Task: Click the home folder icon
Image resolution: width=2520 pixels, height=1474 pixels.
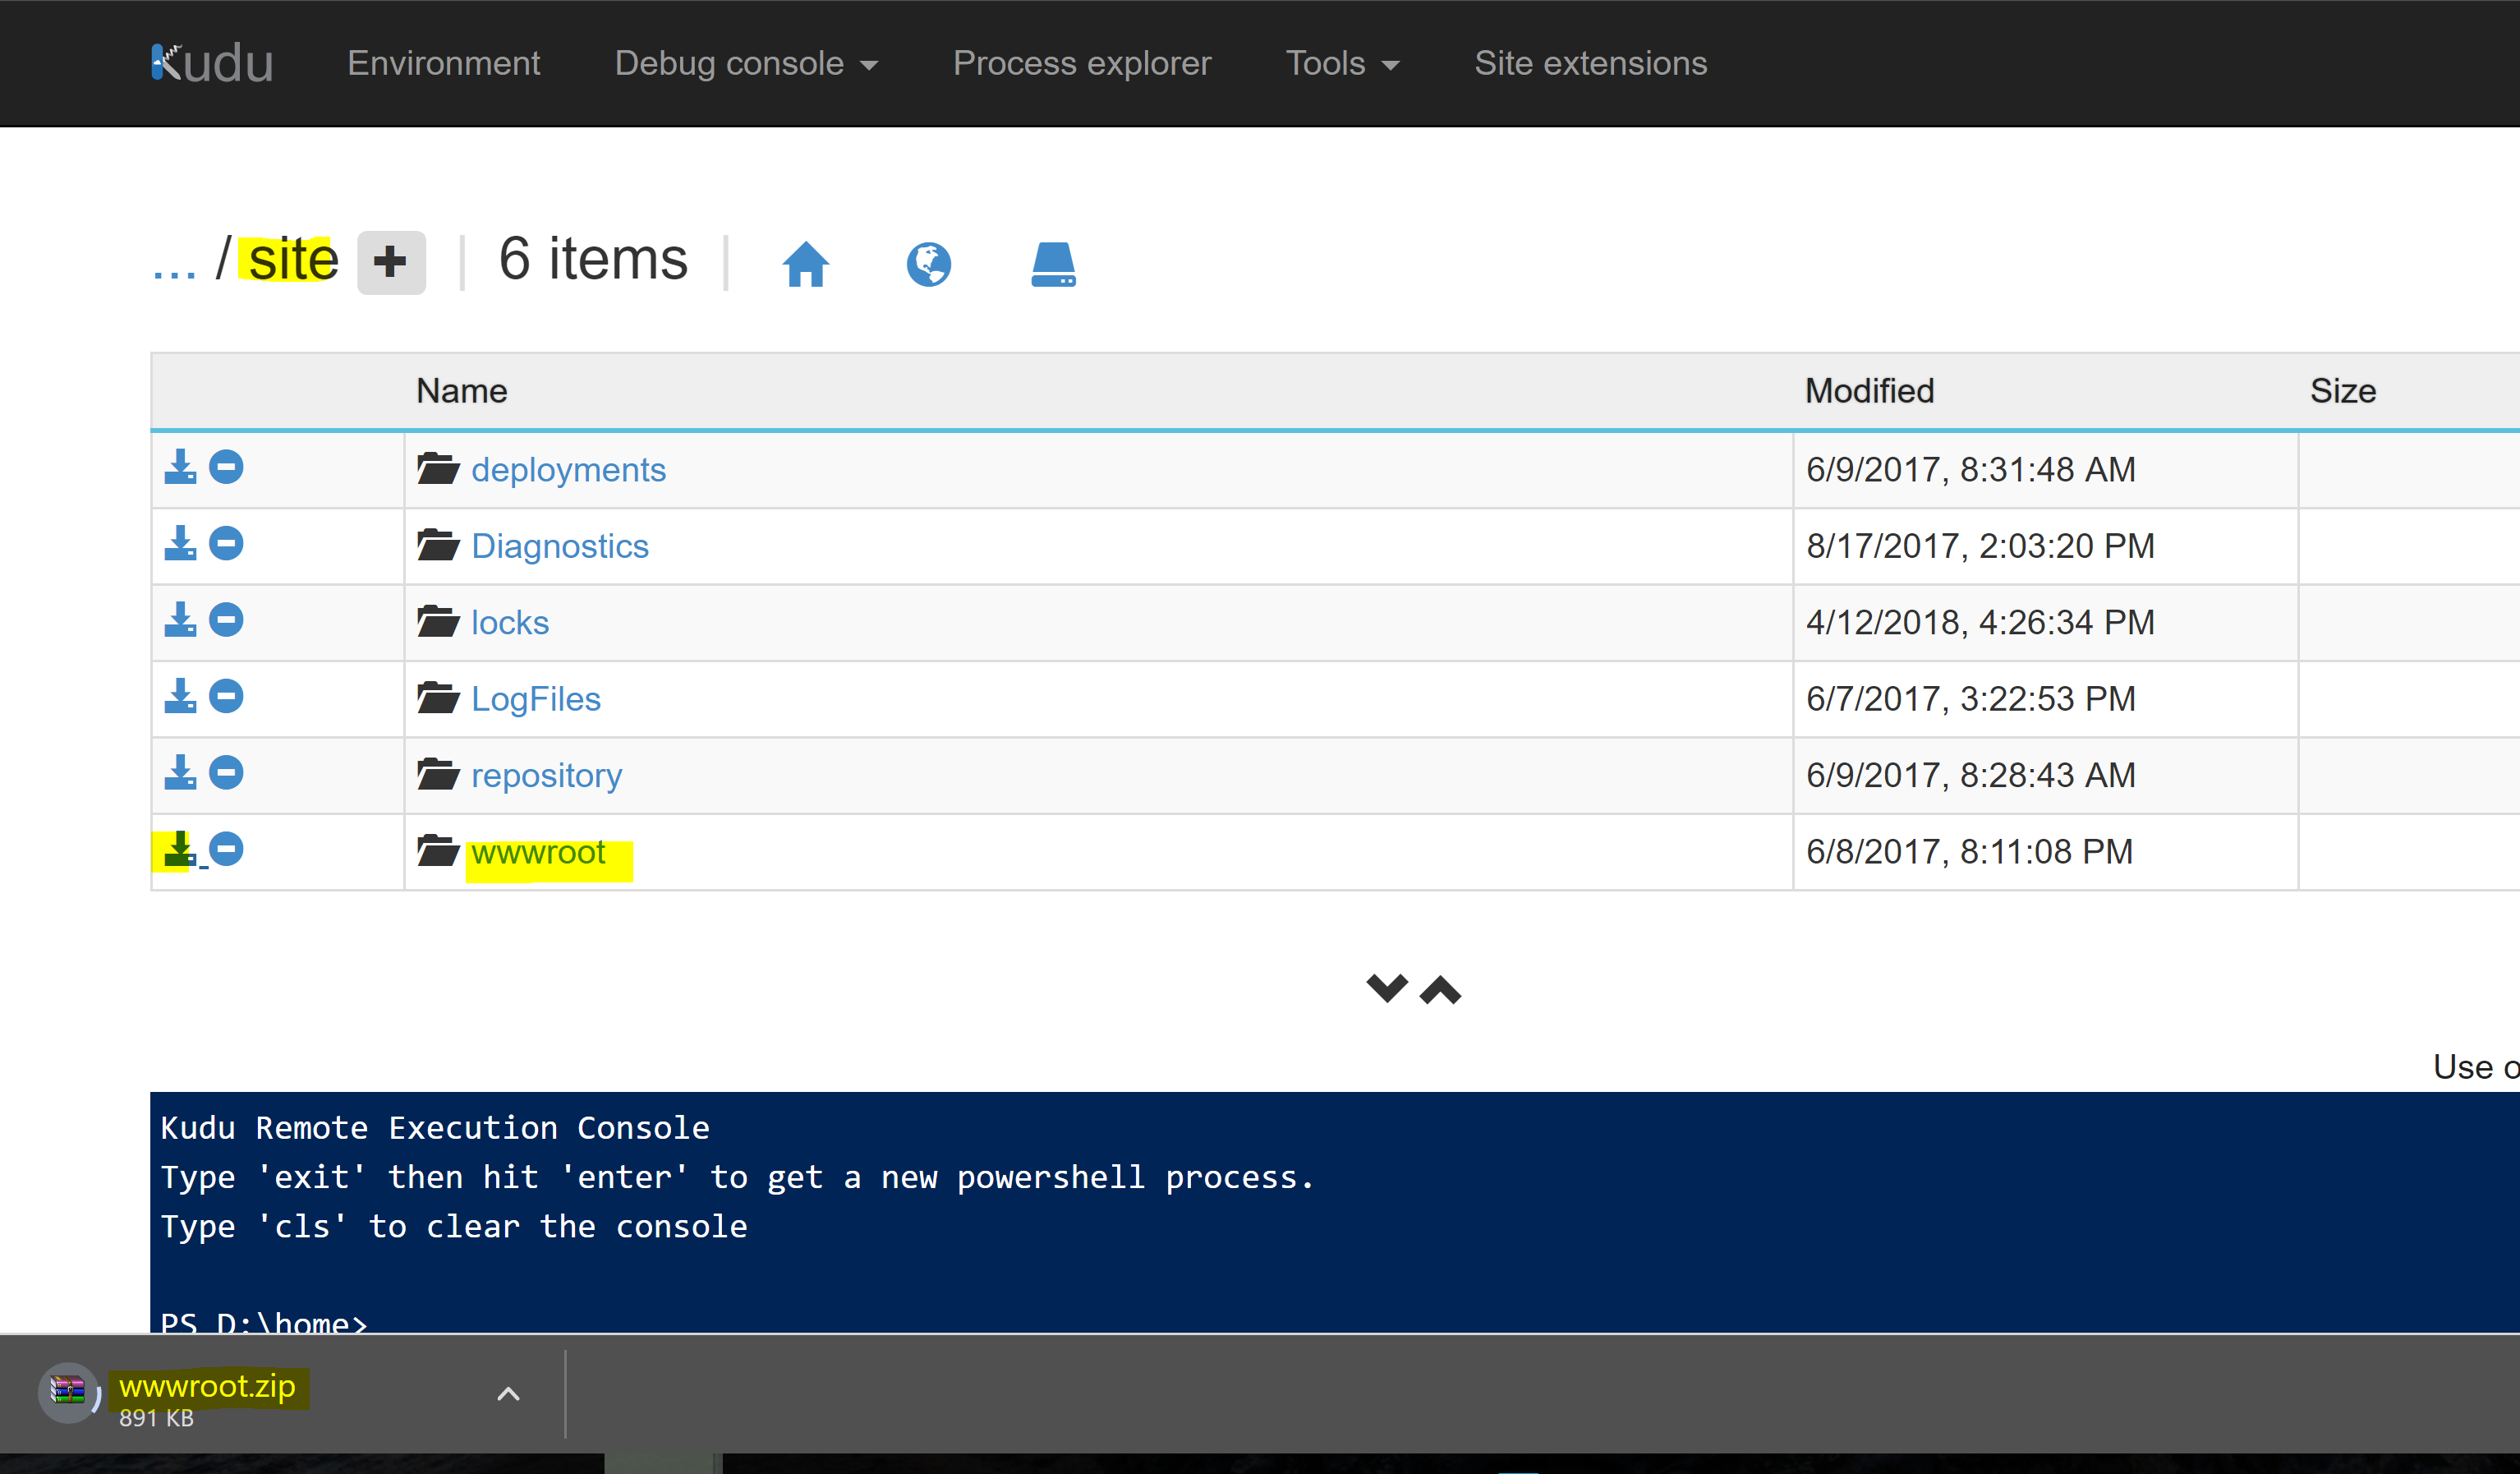Action: (805, 264)
